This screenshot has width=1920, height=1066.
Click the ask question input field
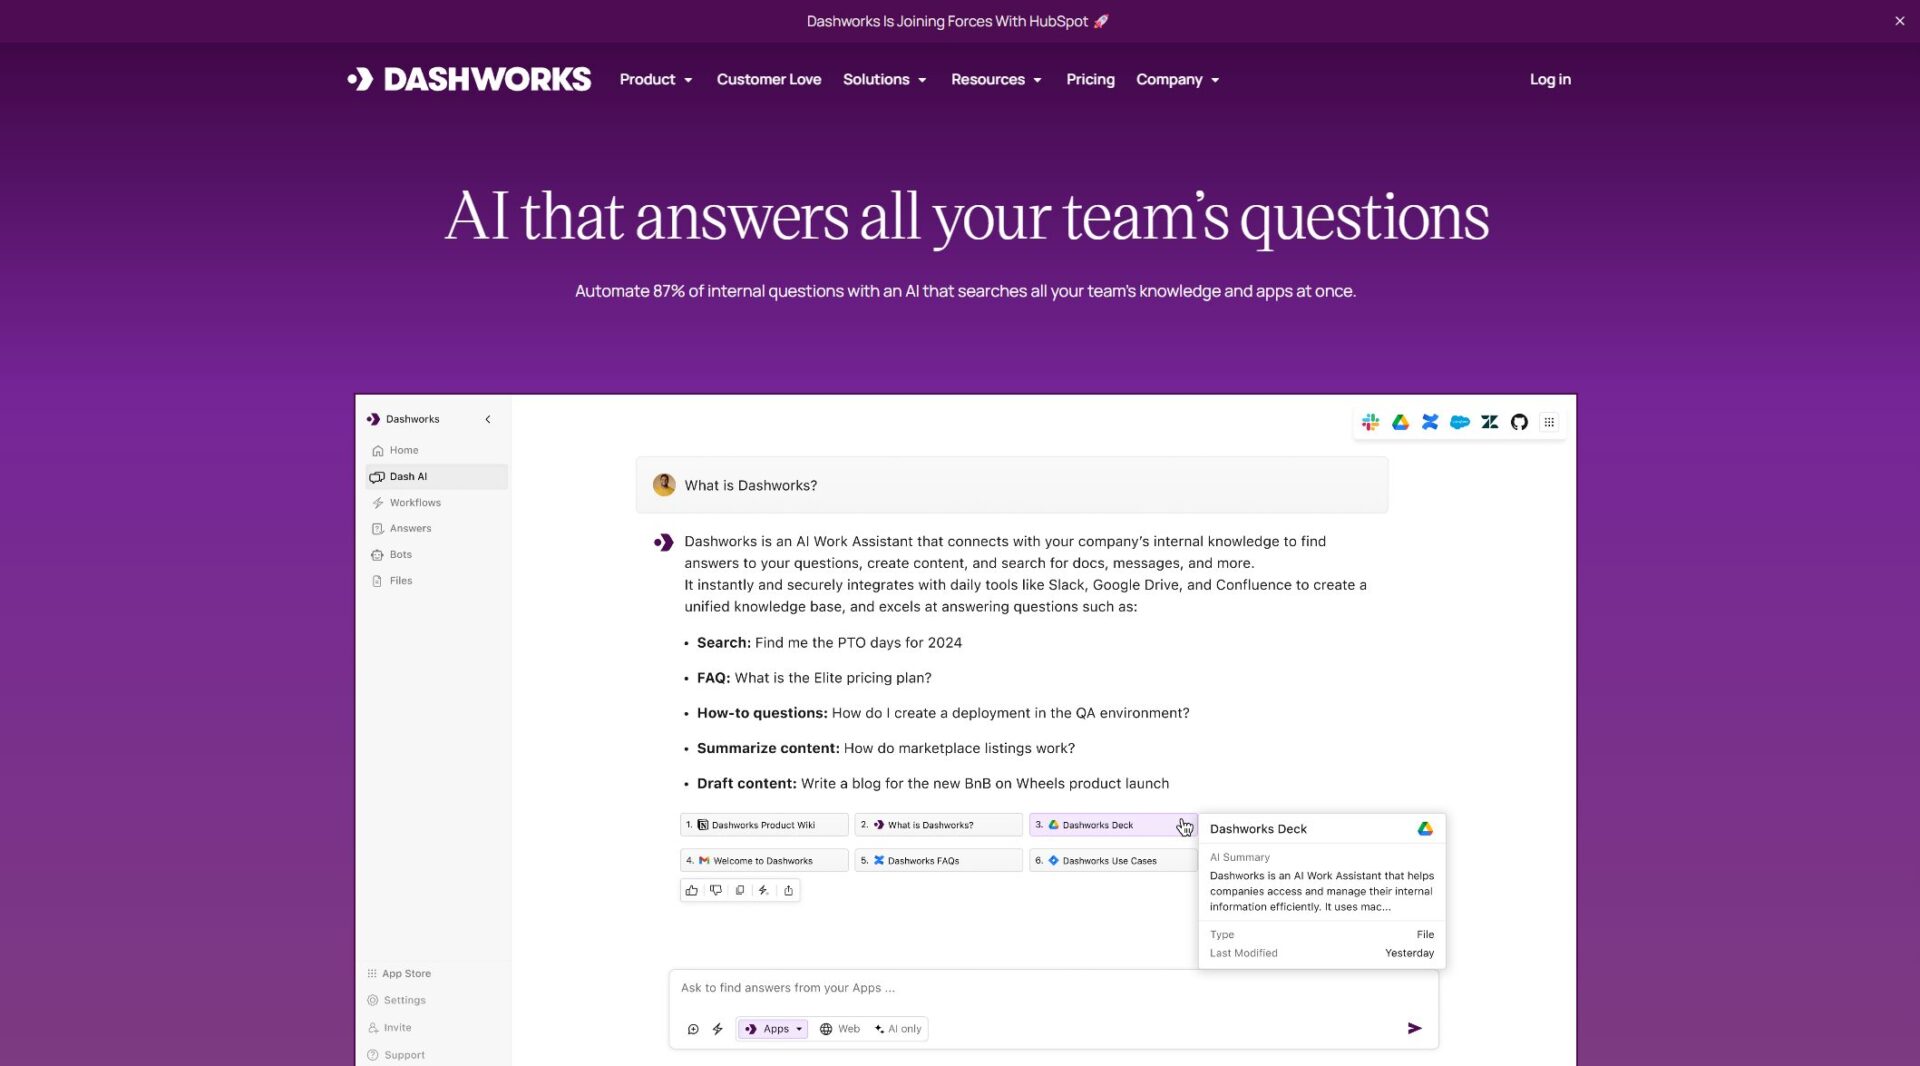(1000, 987)
